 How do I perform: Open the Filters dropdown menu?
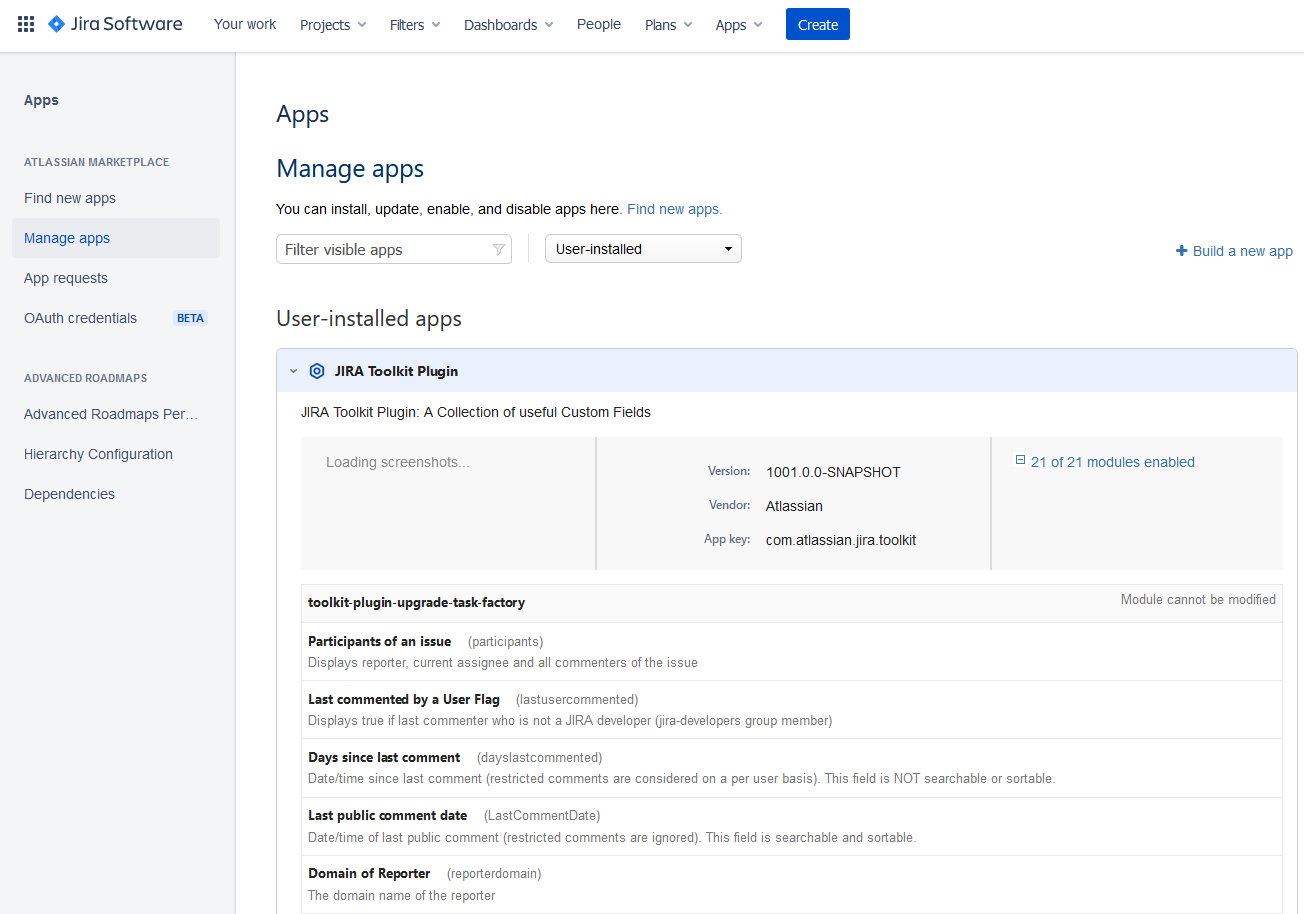click(x=415, y=25)
